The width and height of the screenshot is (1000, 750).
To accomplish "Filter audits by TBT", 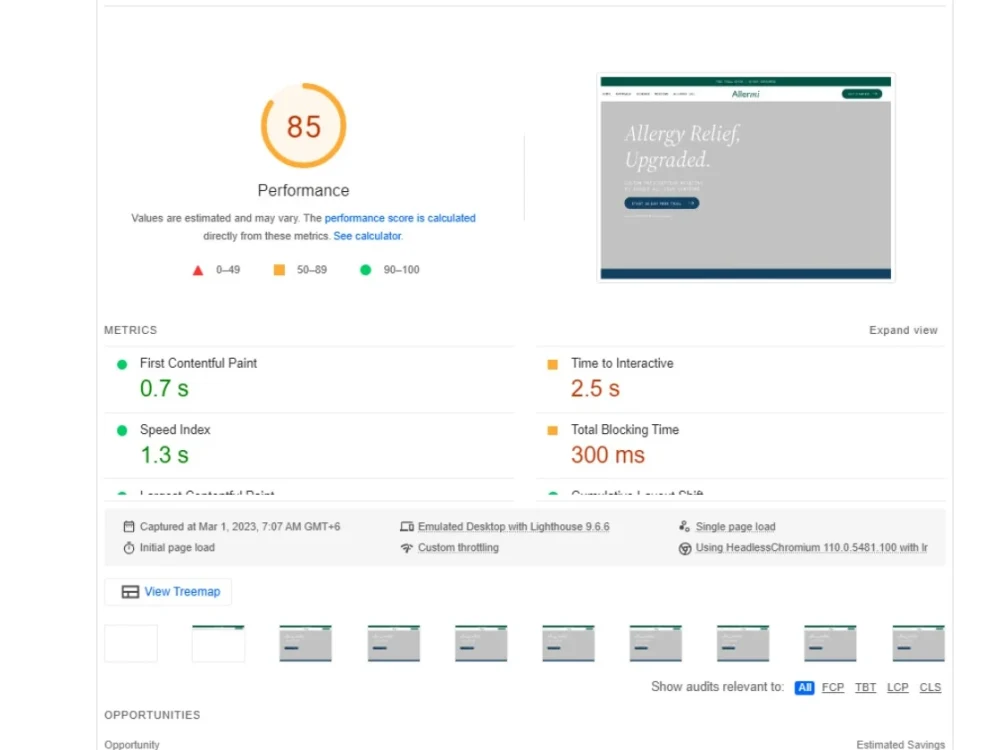I will pos(865,688).
